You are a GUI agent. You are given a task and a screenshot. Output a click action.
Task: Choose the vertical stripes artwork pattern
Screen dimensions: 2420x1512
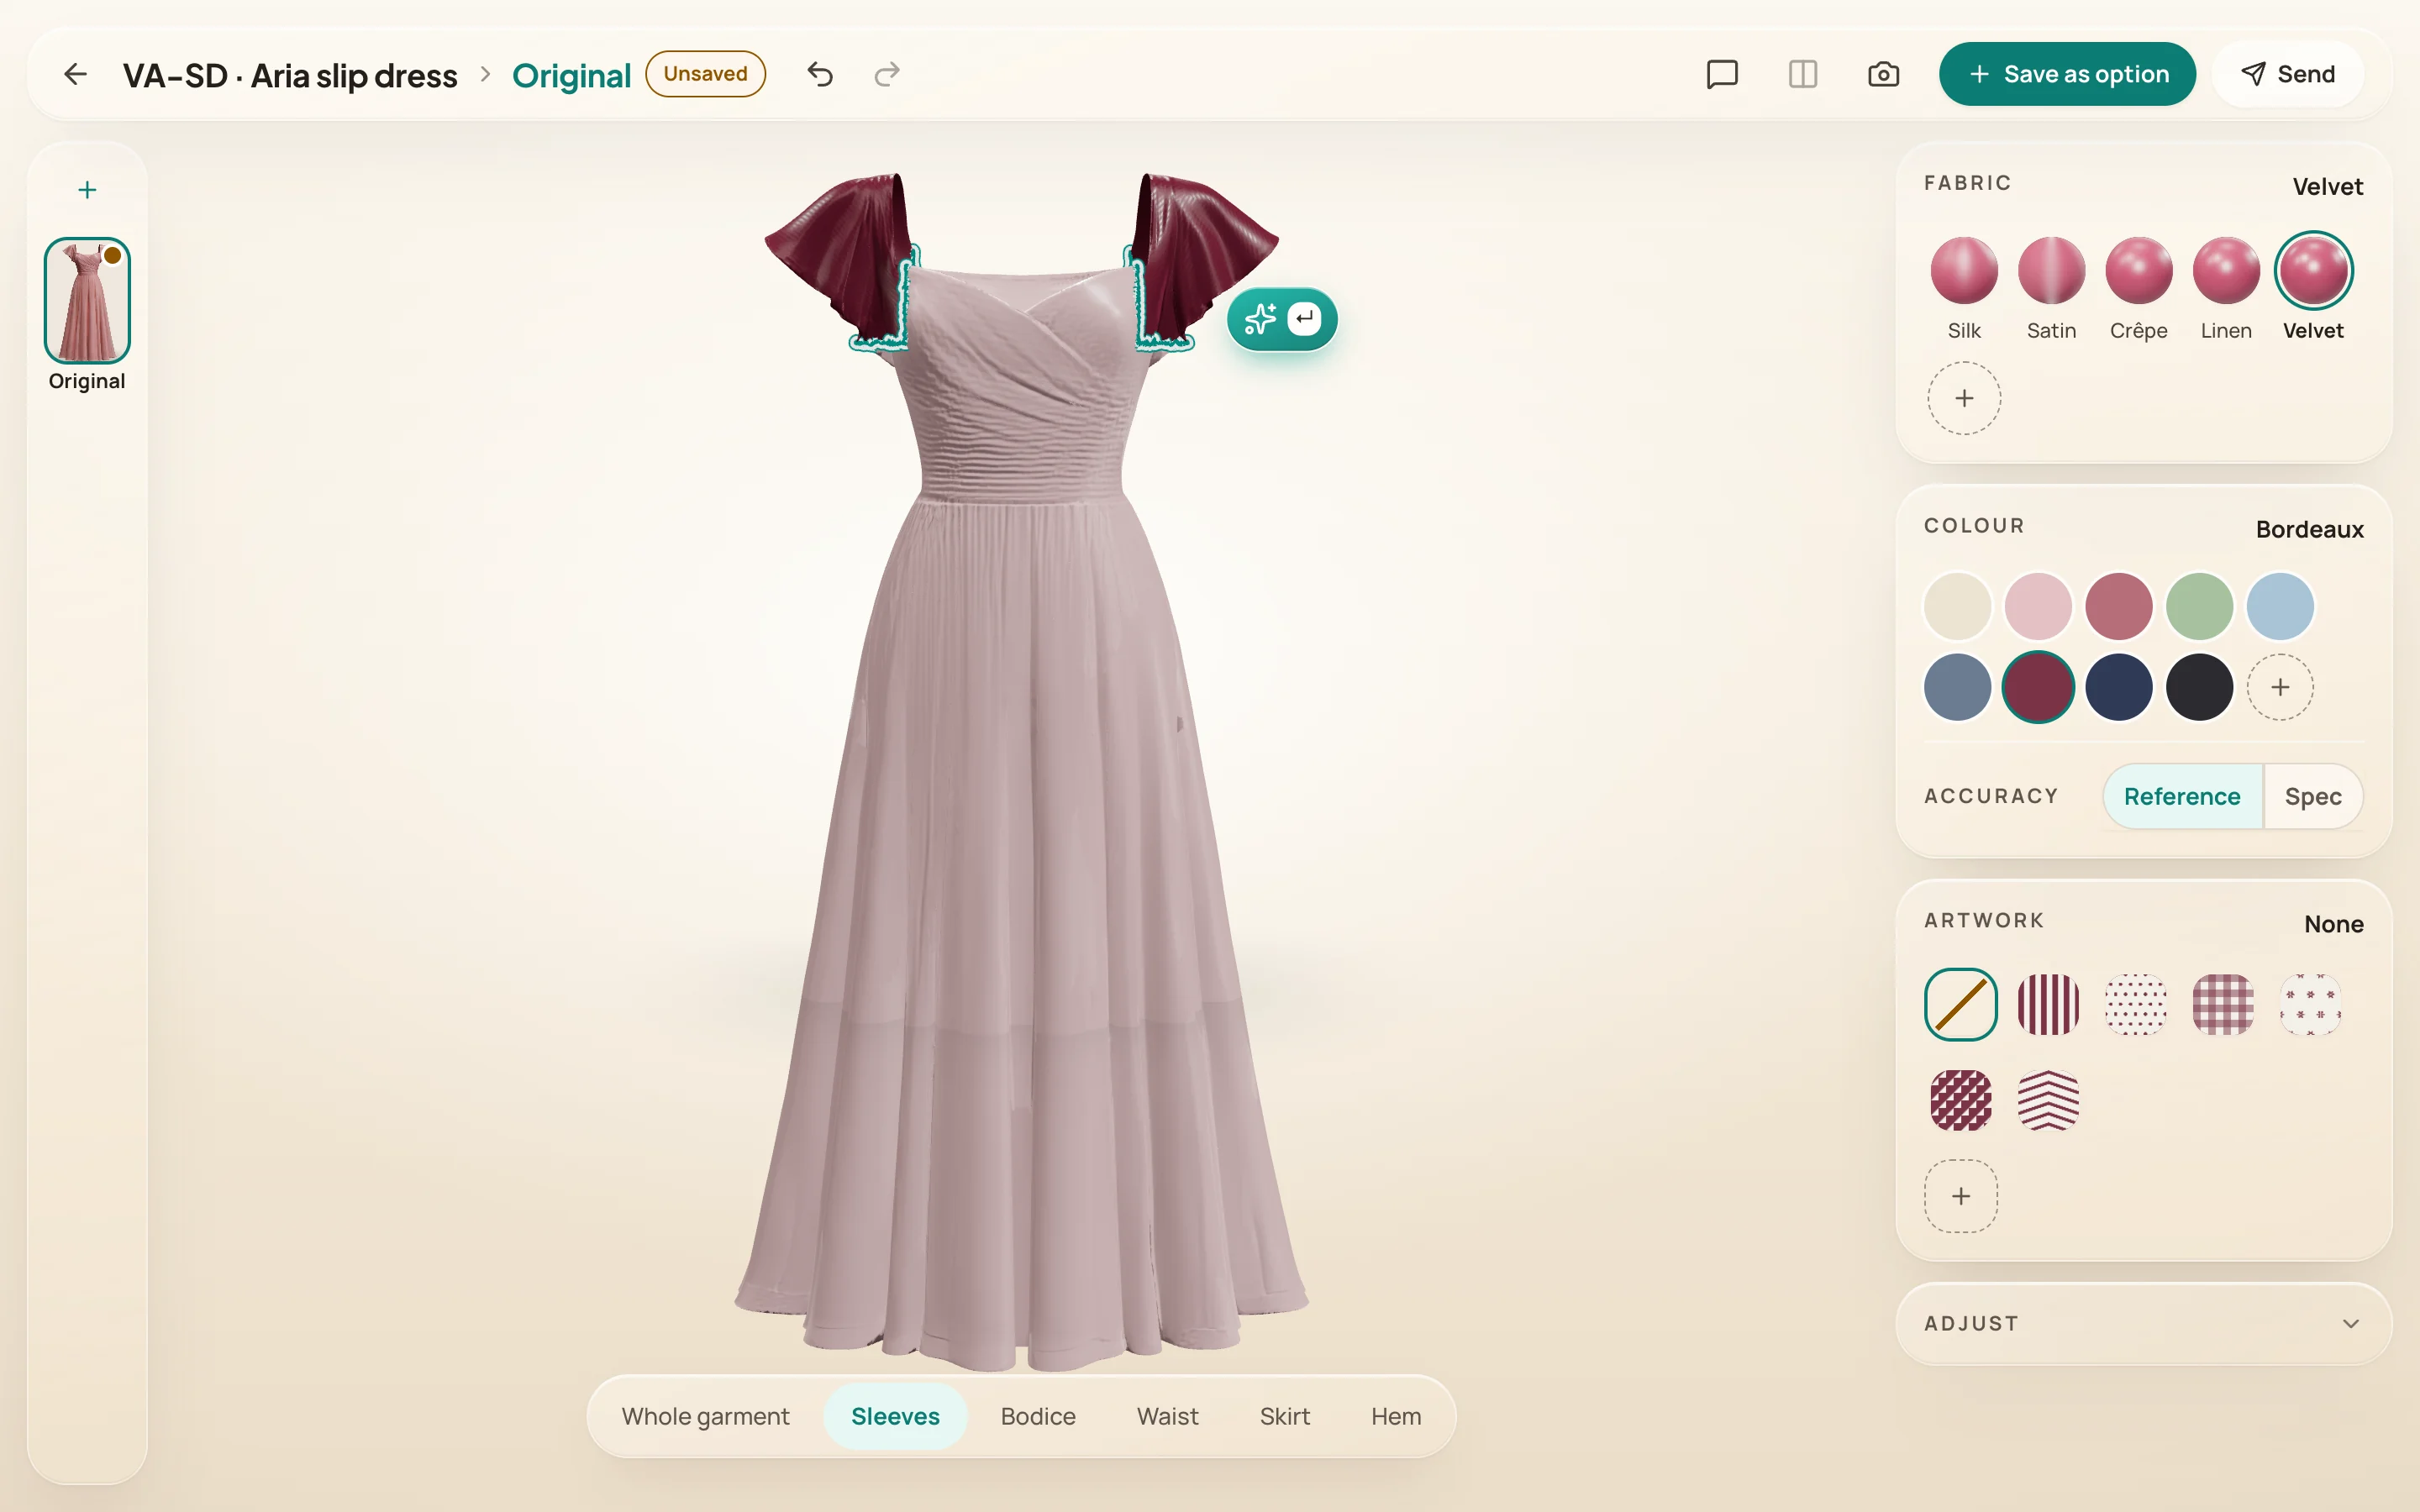pos(2048,1004)
